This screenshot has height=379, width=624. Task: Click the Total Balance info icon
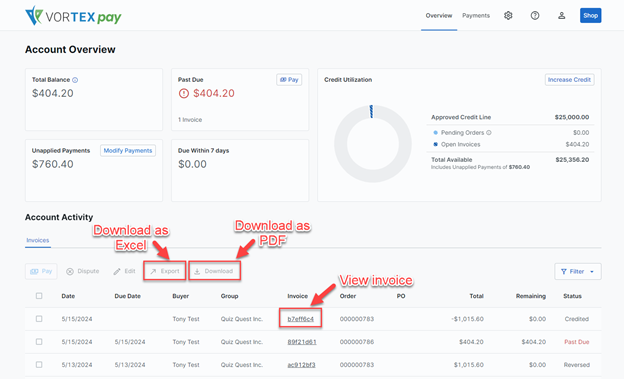pyautogui.click(x=75, y=80)
